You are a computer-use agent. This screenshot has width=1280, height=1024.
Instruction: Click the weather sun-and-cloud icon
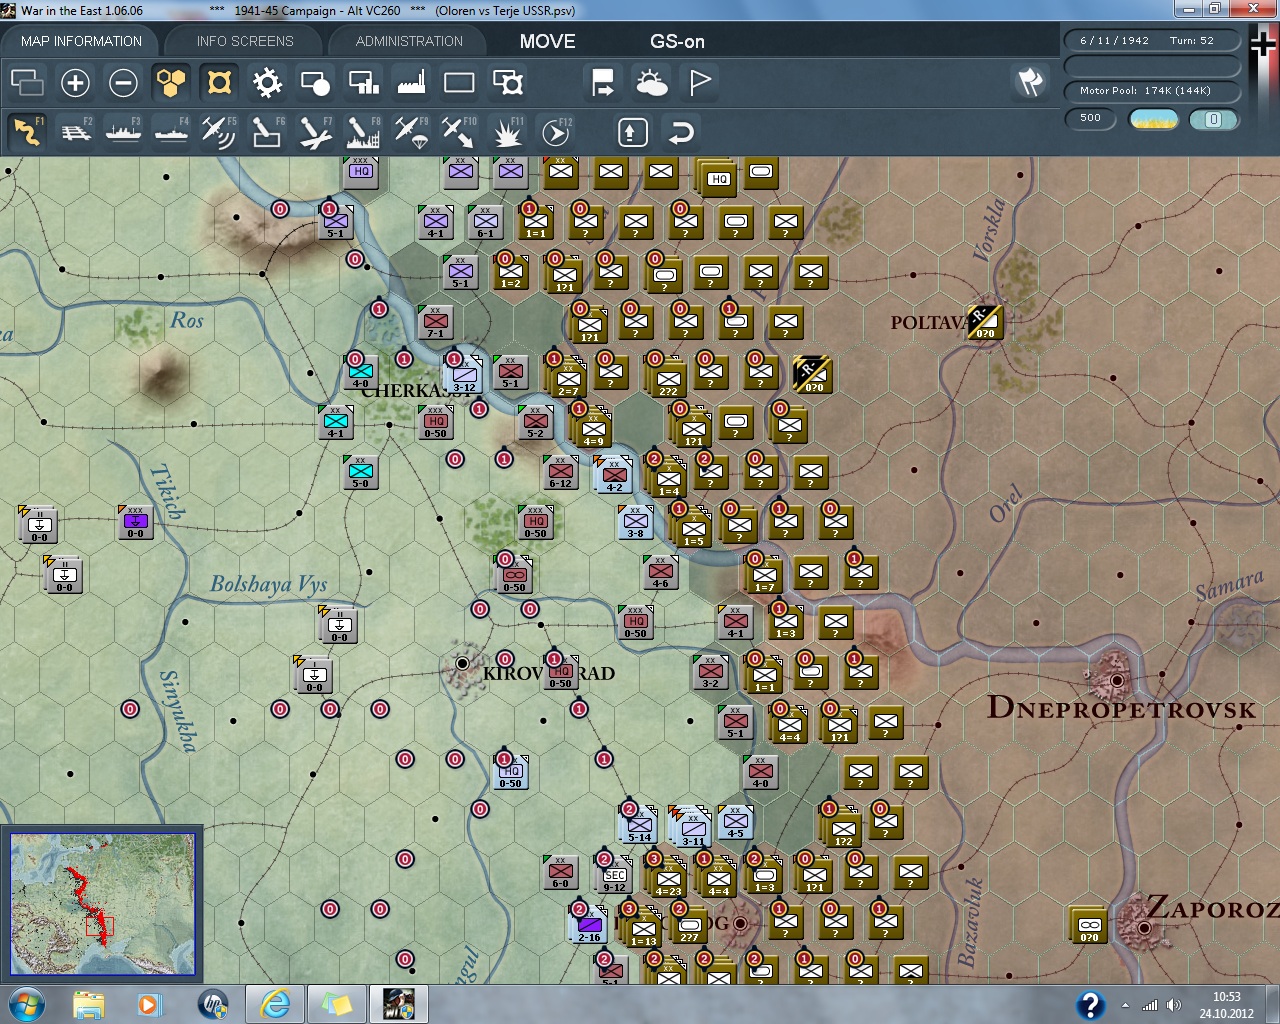pyautogui.click(x=652, y=83)
